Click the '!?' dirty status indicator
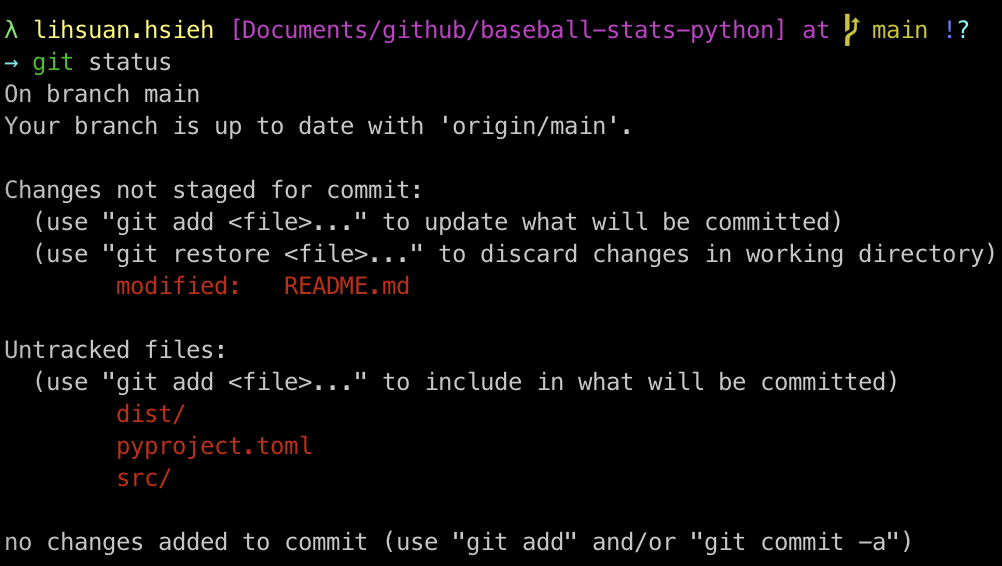The height and width of the screenshot is (566, 1002). tap(957, 30)
